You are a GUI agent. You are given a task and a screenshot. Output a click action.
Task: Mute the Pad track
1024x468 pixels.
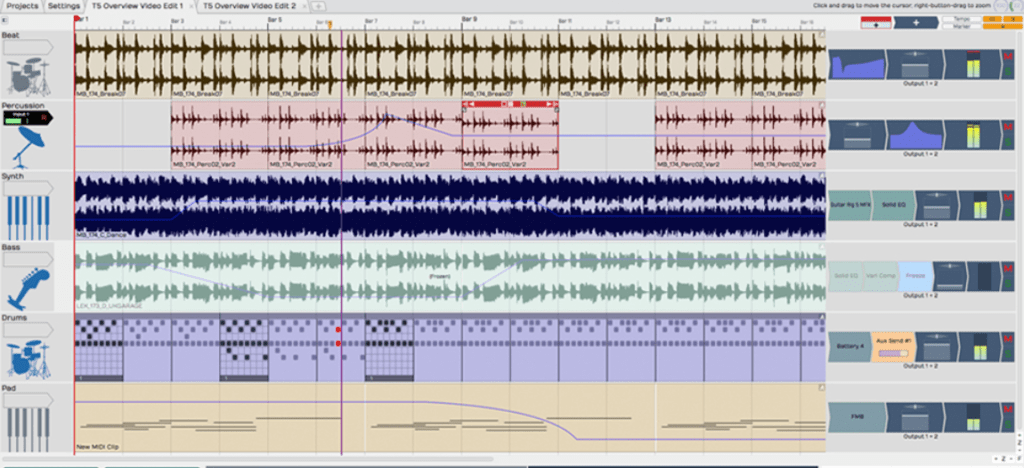(x=1008, y=409)
